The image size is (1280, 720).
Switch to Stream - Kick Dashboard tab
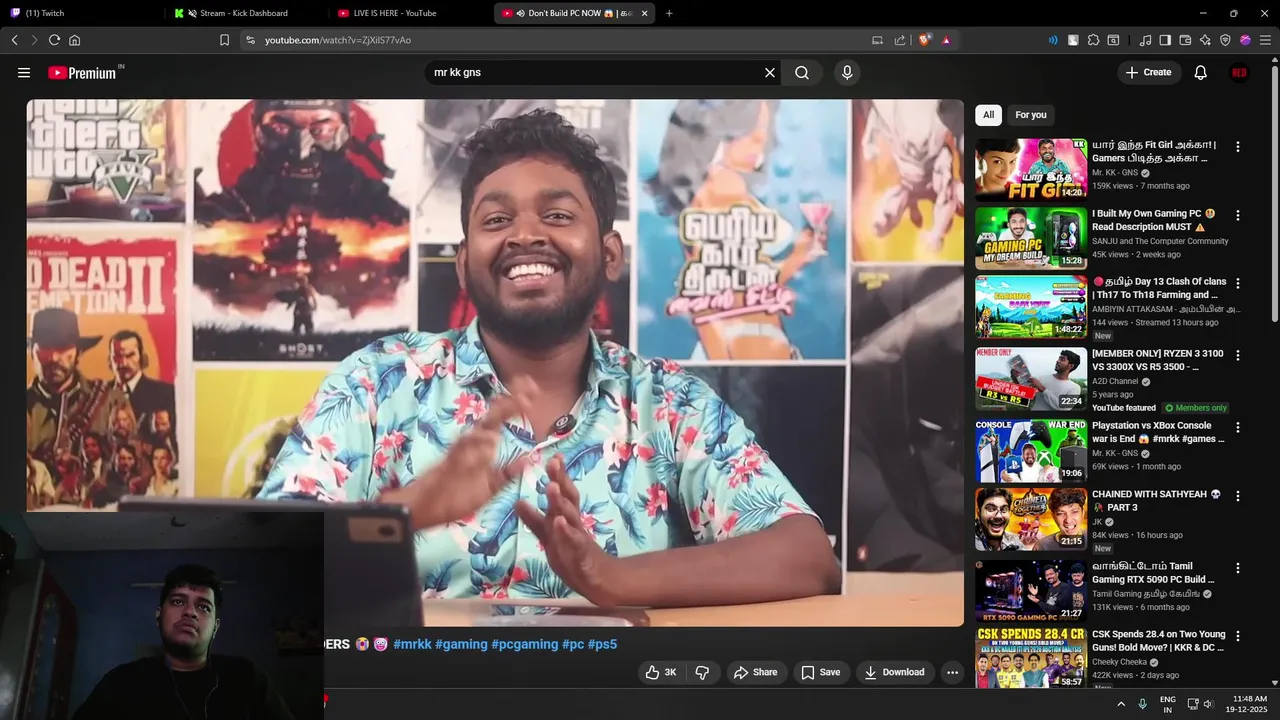click(x=244, y=13)
